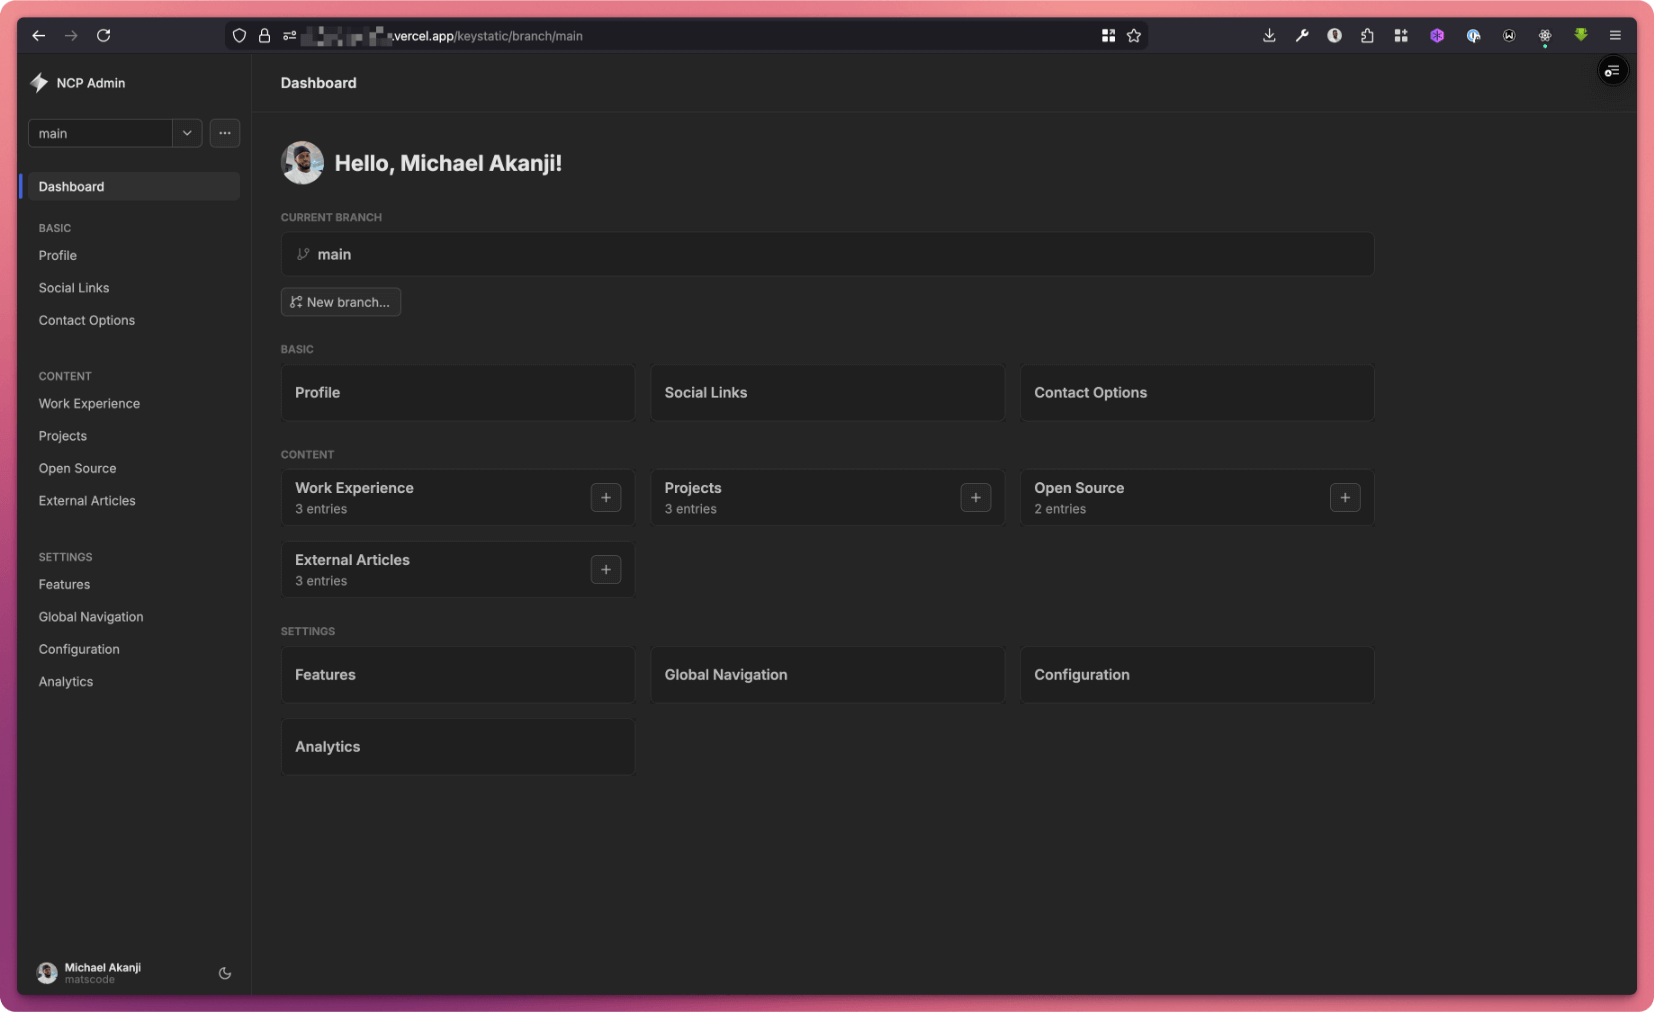
Task: Add an External Articles entry via plus icon
Action: (x=606, y=569)
